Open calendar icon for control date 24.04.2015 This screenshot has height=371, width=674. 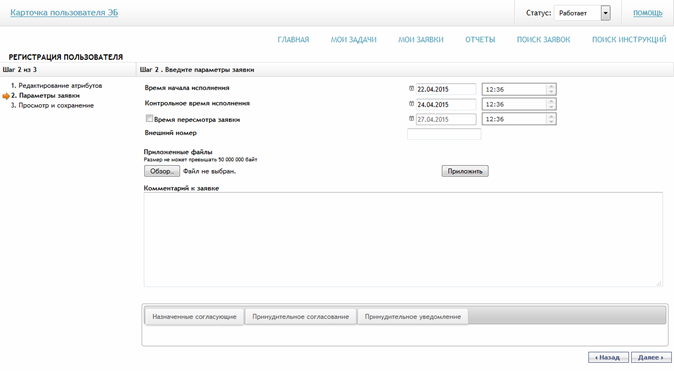click(411, 104)
